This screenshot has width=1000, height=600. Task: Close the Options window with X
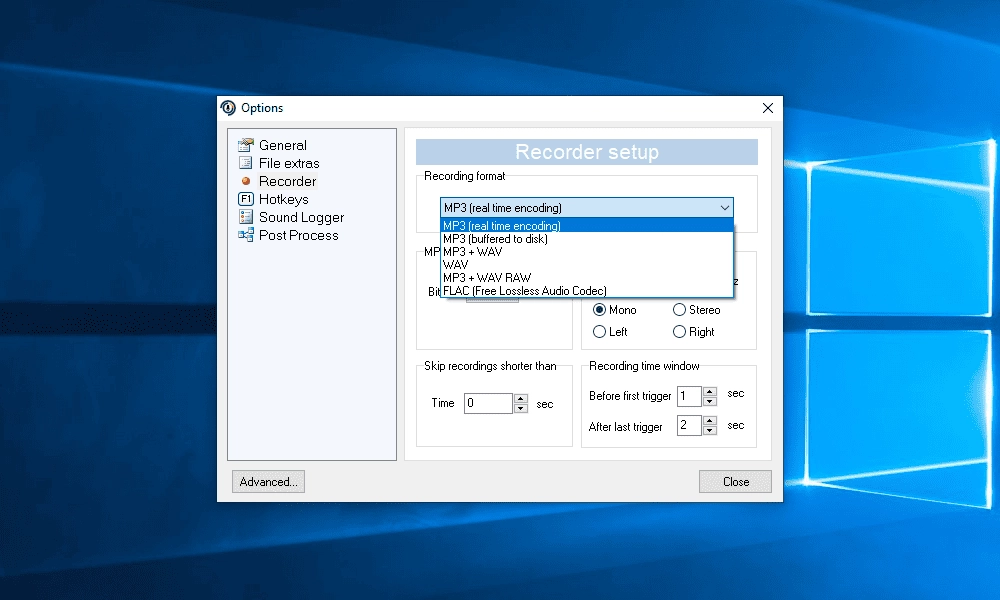768,108
